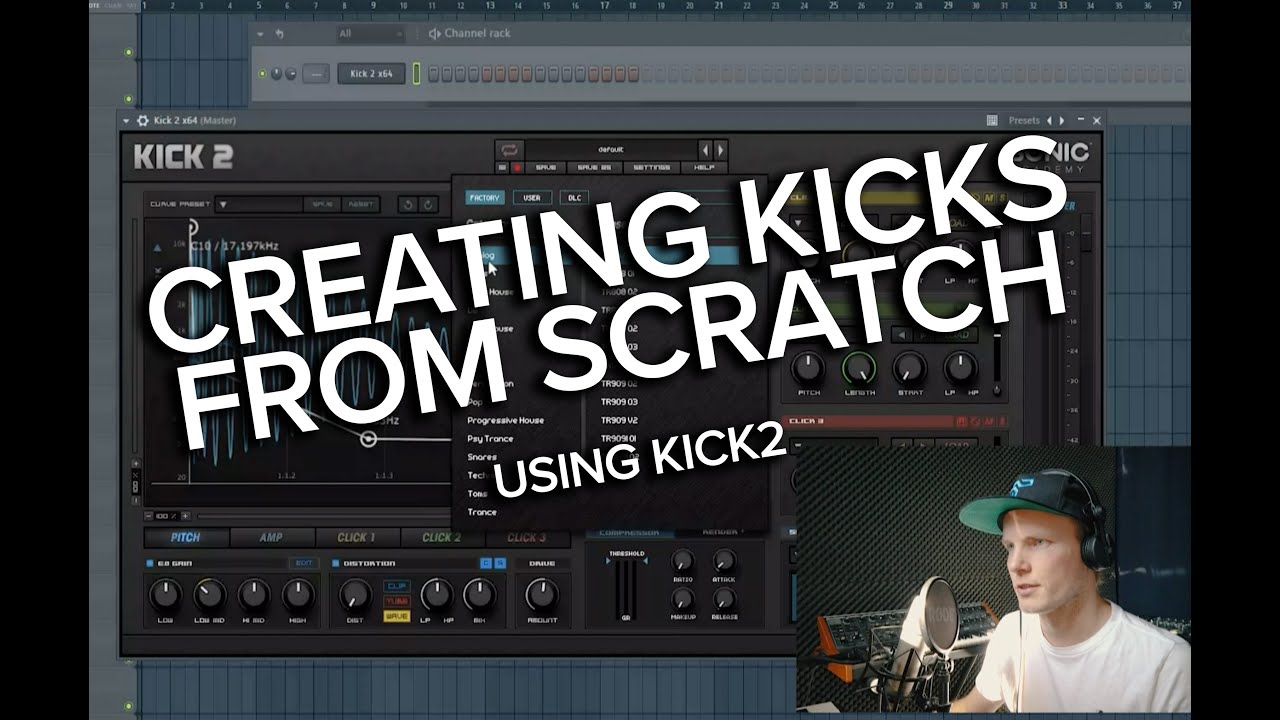1280x720 pixels.
Task: Open the small list icon beside Save
Action: [503, 168]
